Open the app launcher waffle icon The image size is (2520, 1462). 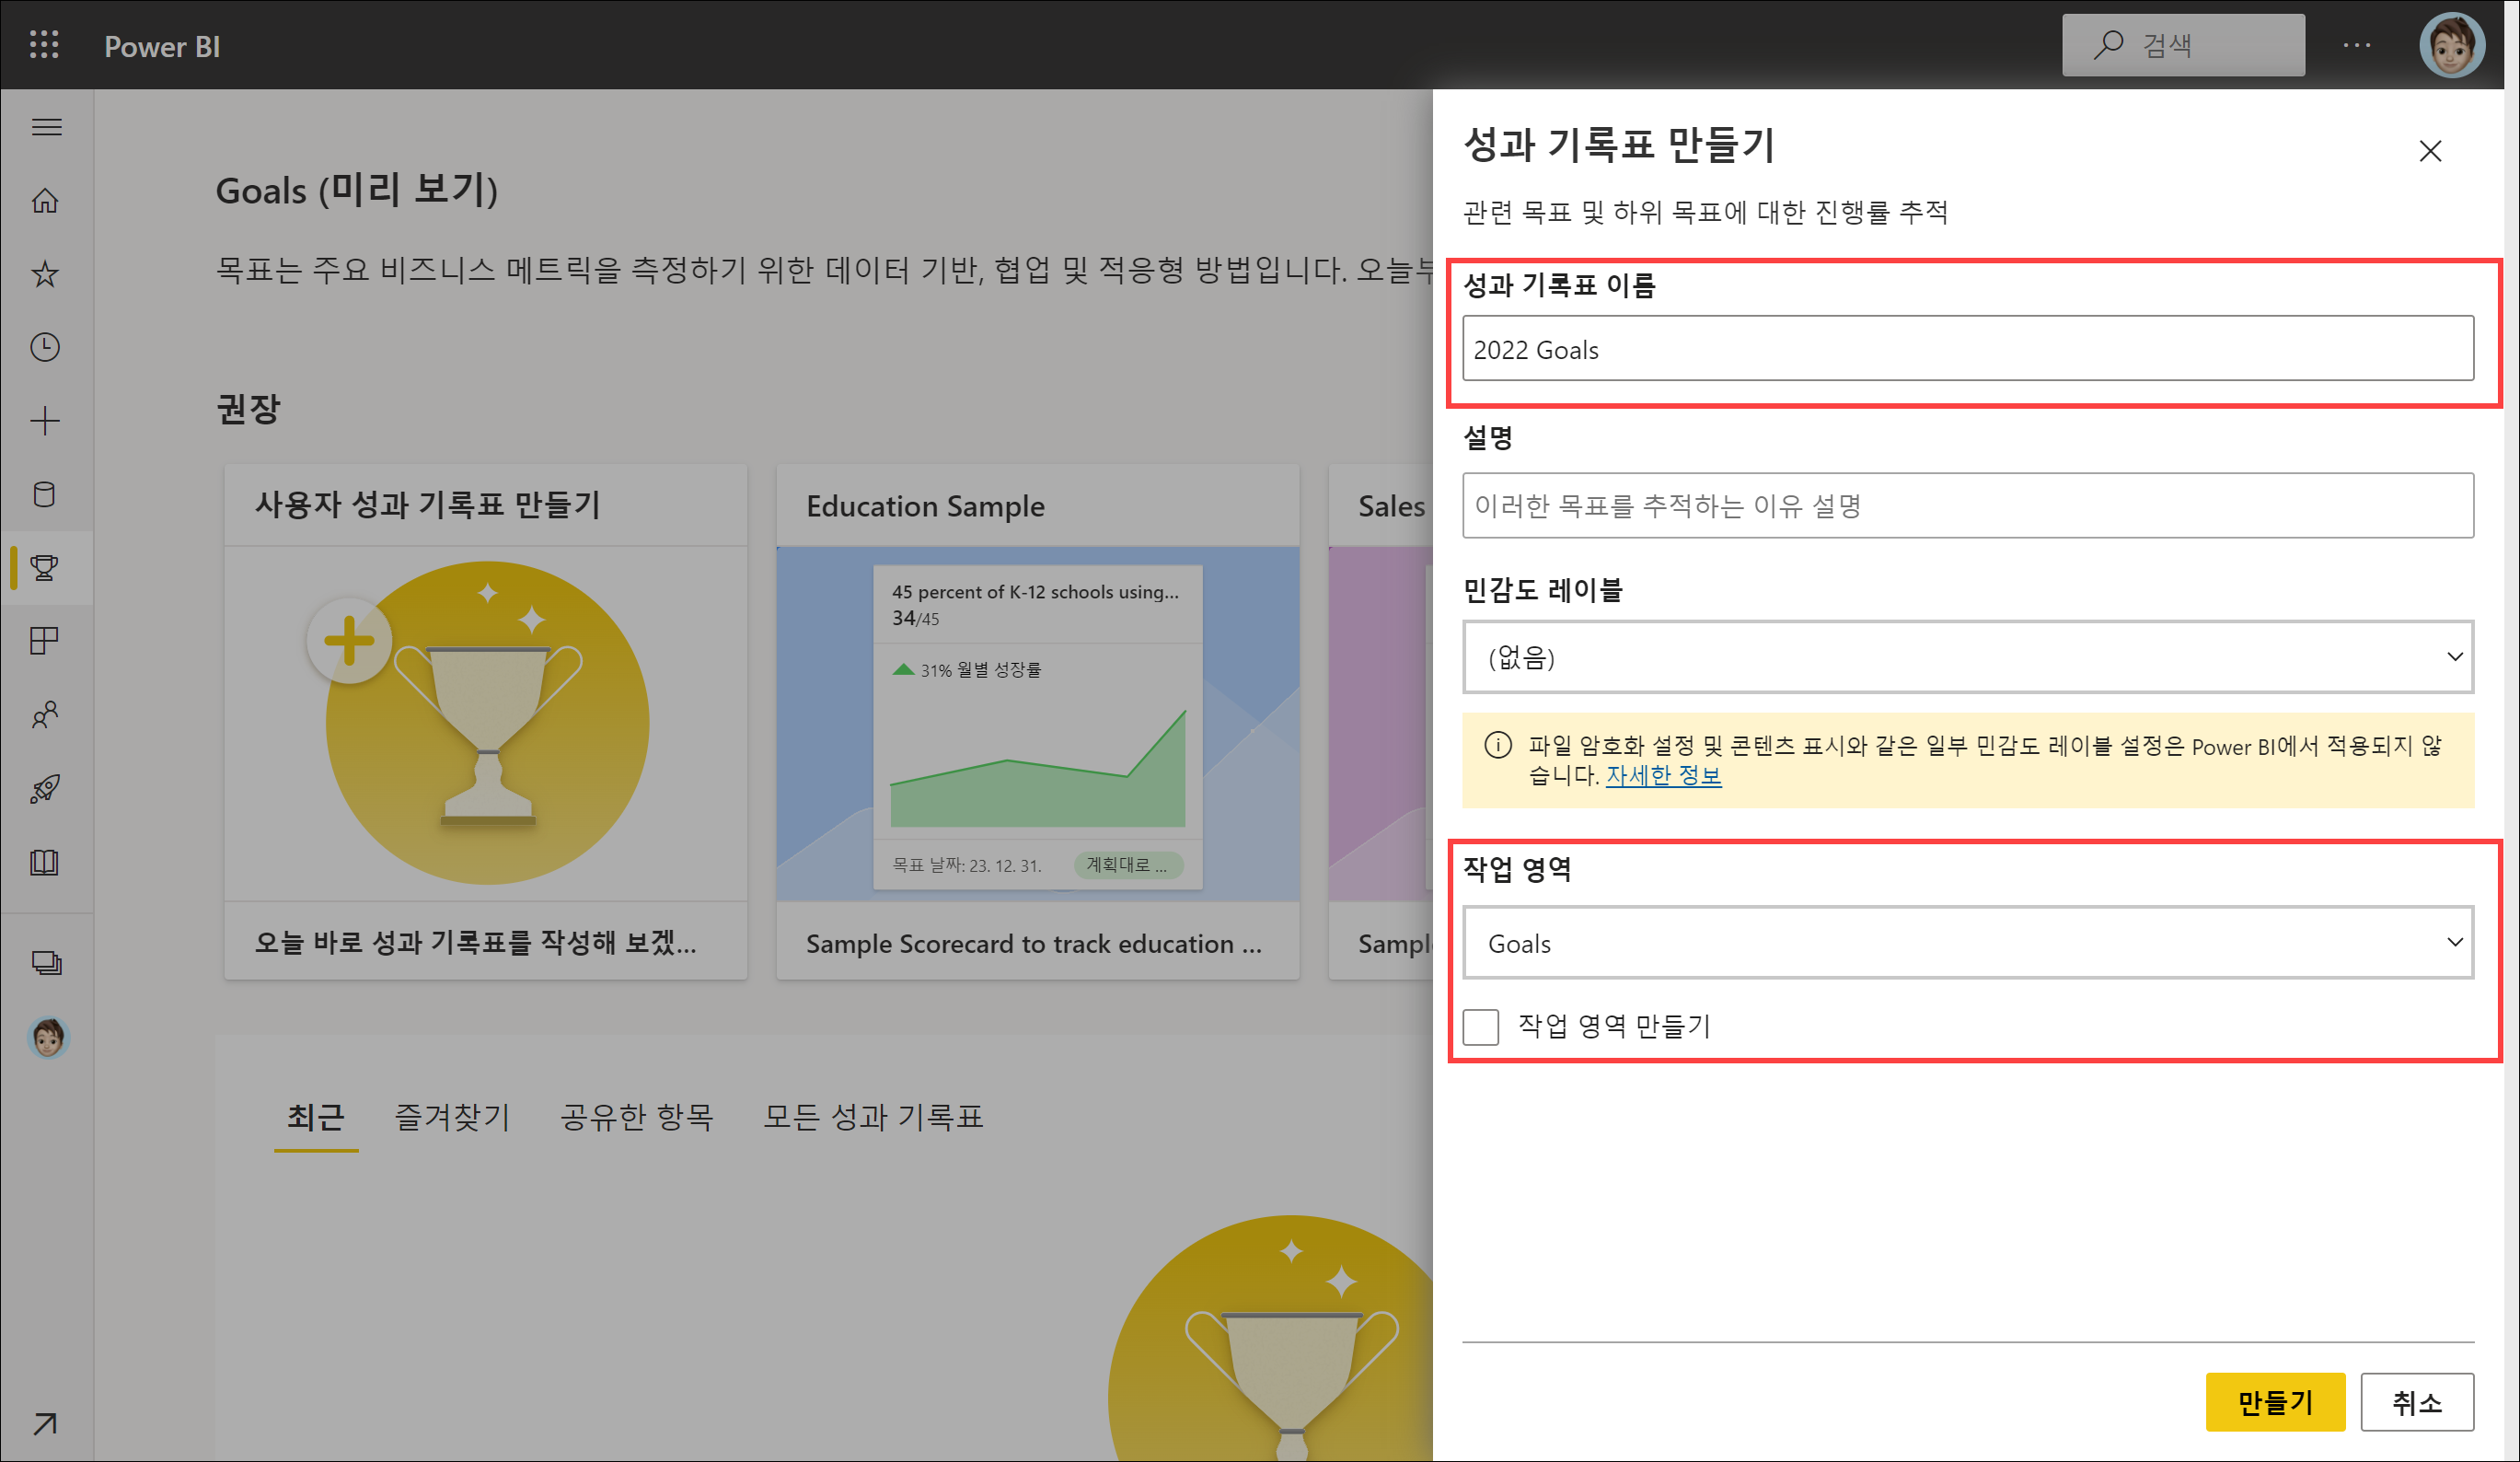[44, 45]
